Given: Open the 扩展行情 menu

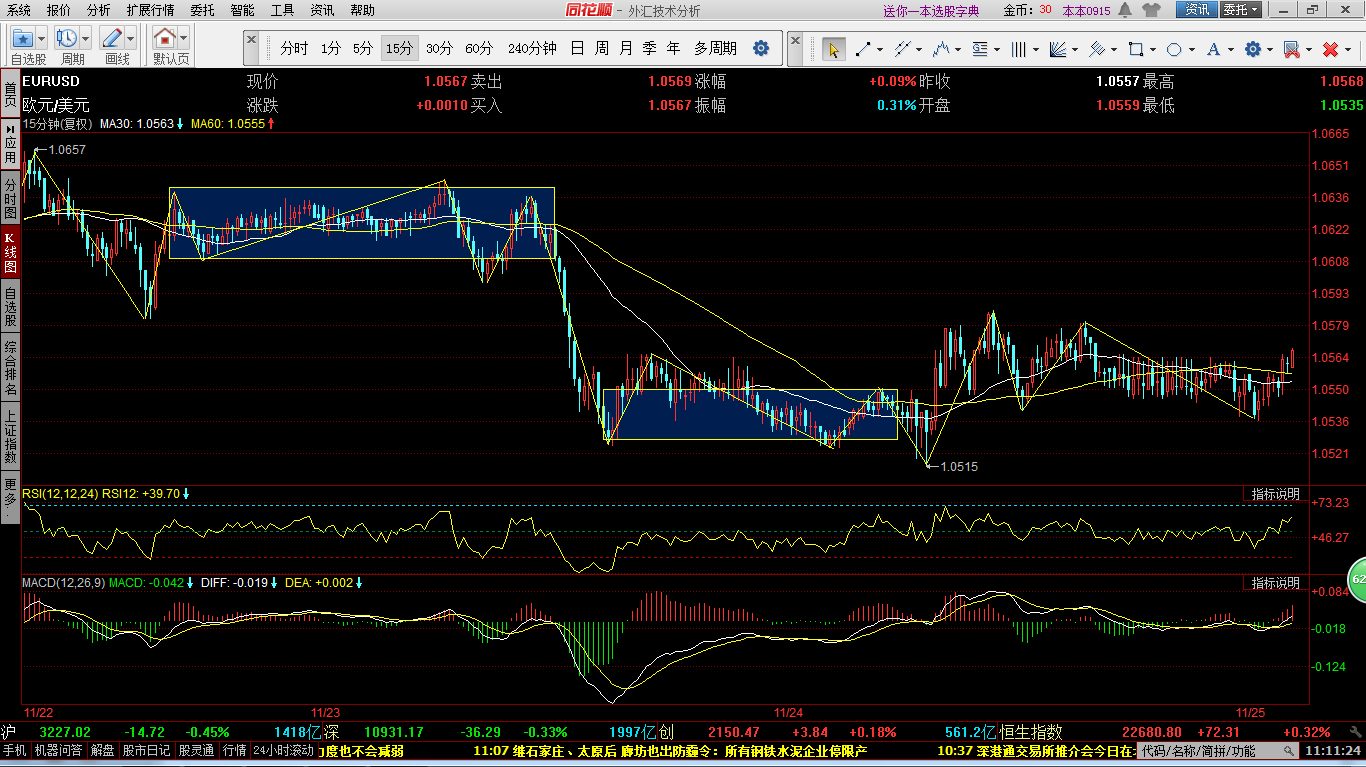Looking at the screenshot, I should (x=150, y=10).
